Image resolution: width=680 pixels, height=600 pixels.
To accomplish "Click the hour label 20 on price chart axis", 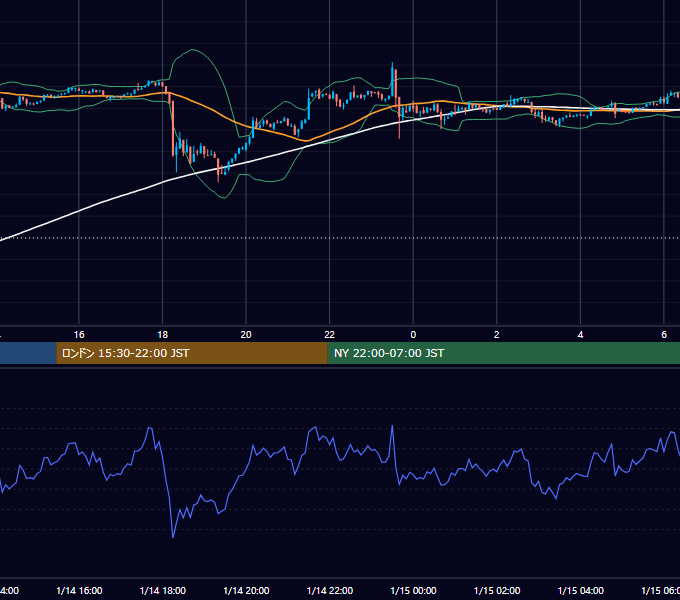I will point(246,335).
